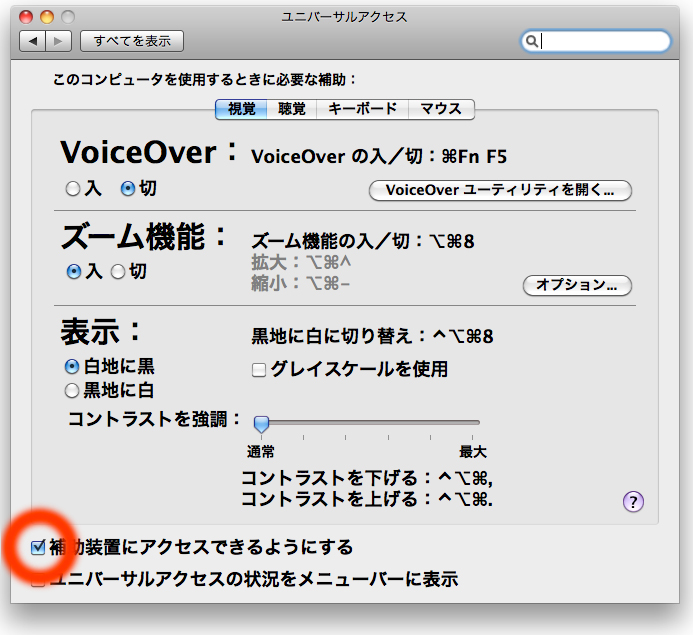The height and width of the screenshot is (635, 693).
Task: Check グレイスケールを使用 checkbox
Action: click(x=259, y=370)
